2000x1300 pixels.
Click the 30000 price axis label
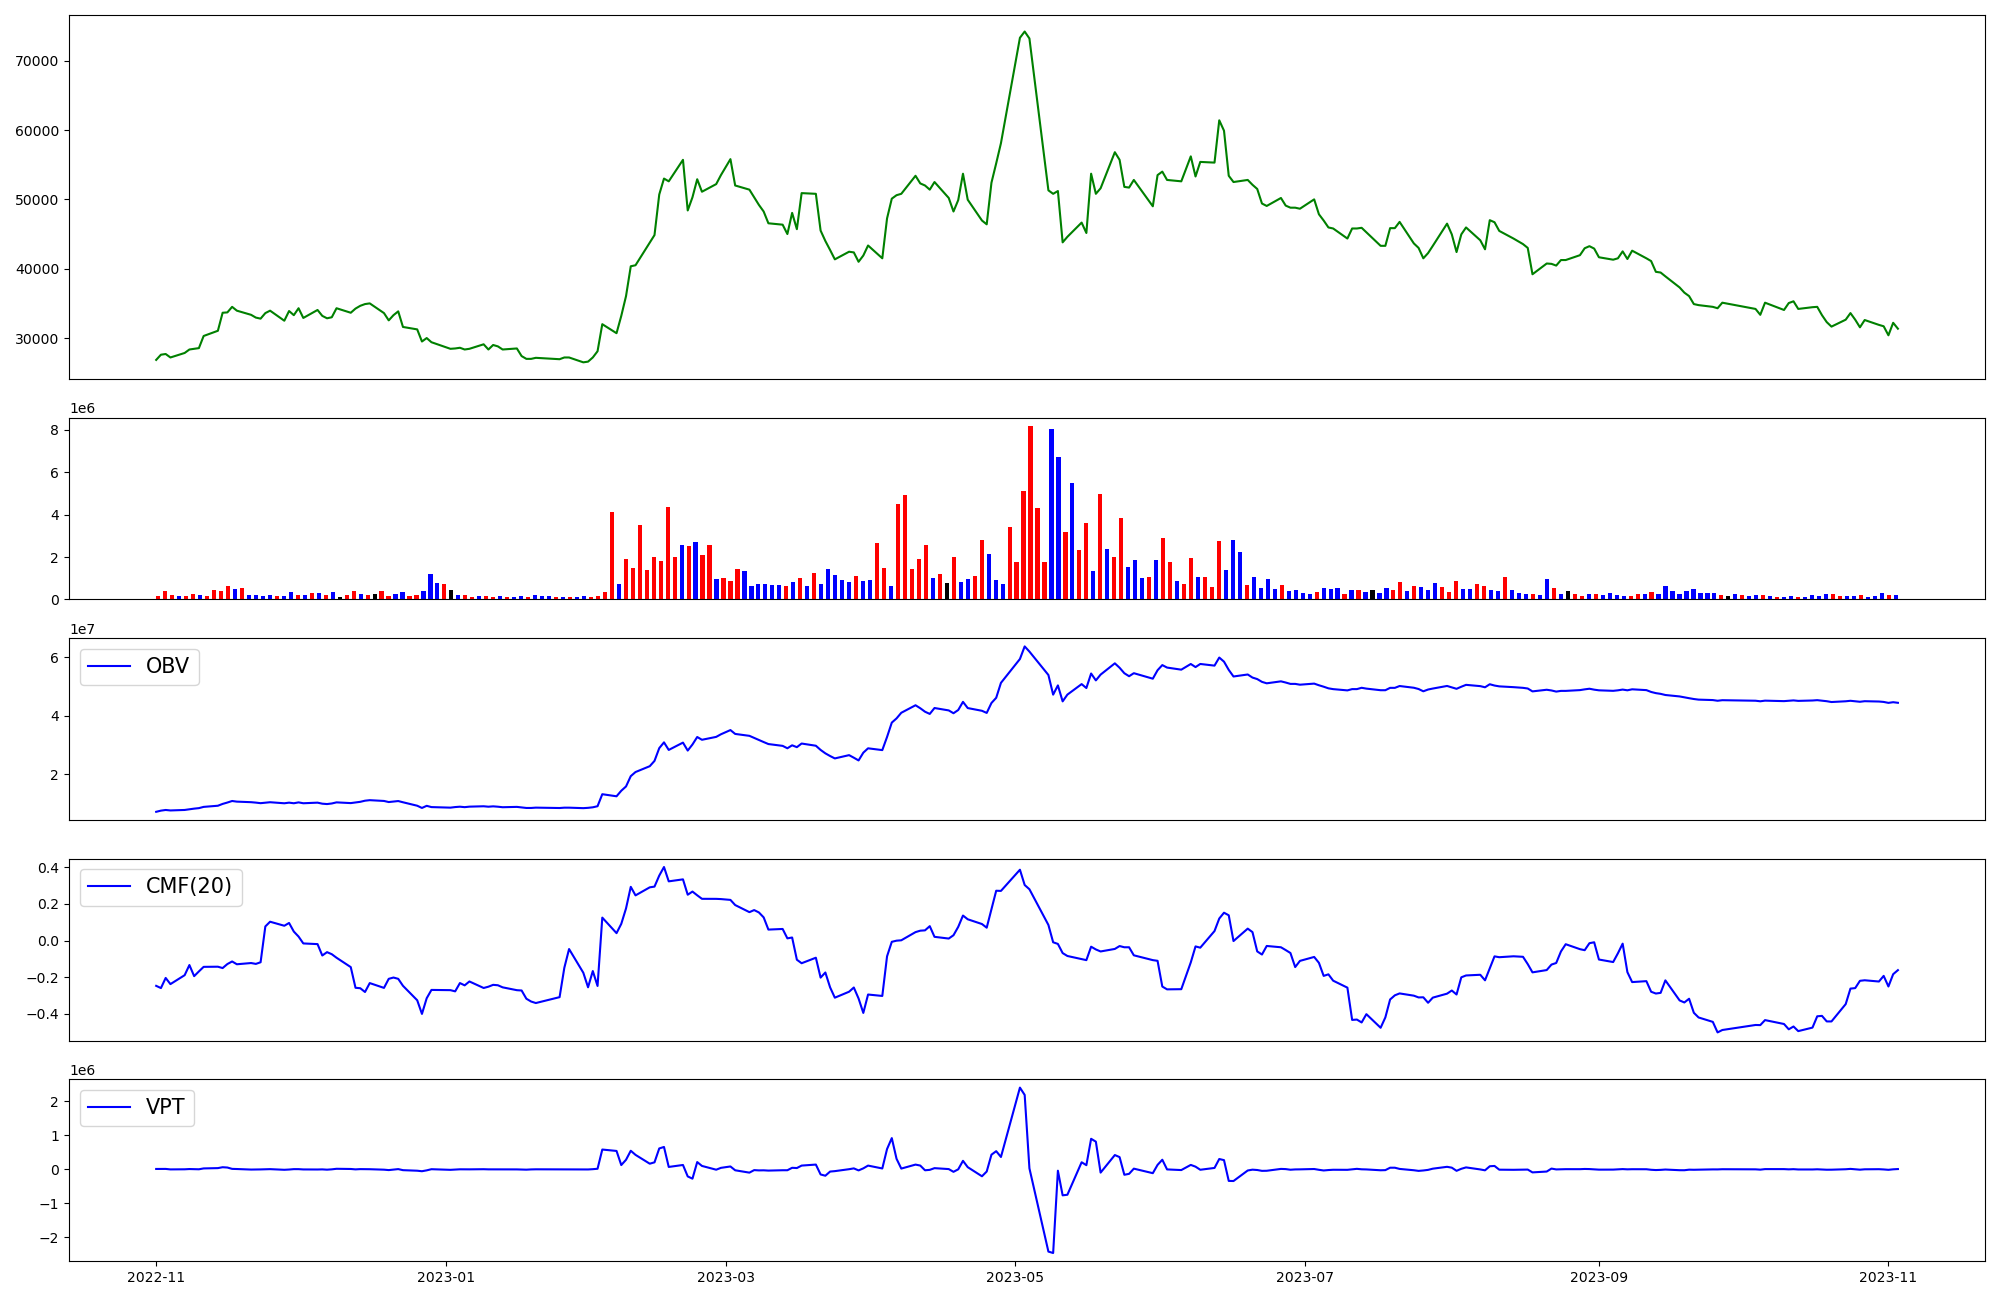(37, 339)
